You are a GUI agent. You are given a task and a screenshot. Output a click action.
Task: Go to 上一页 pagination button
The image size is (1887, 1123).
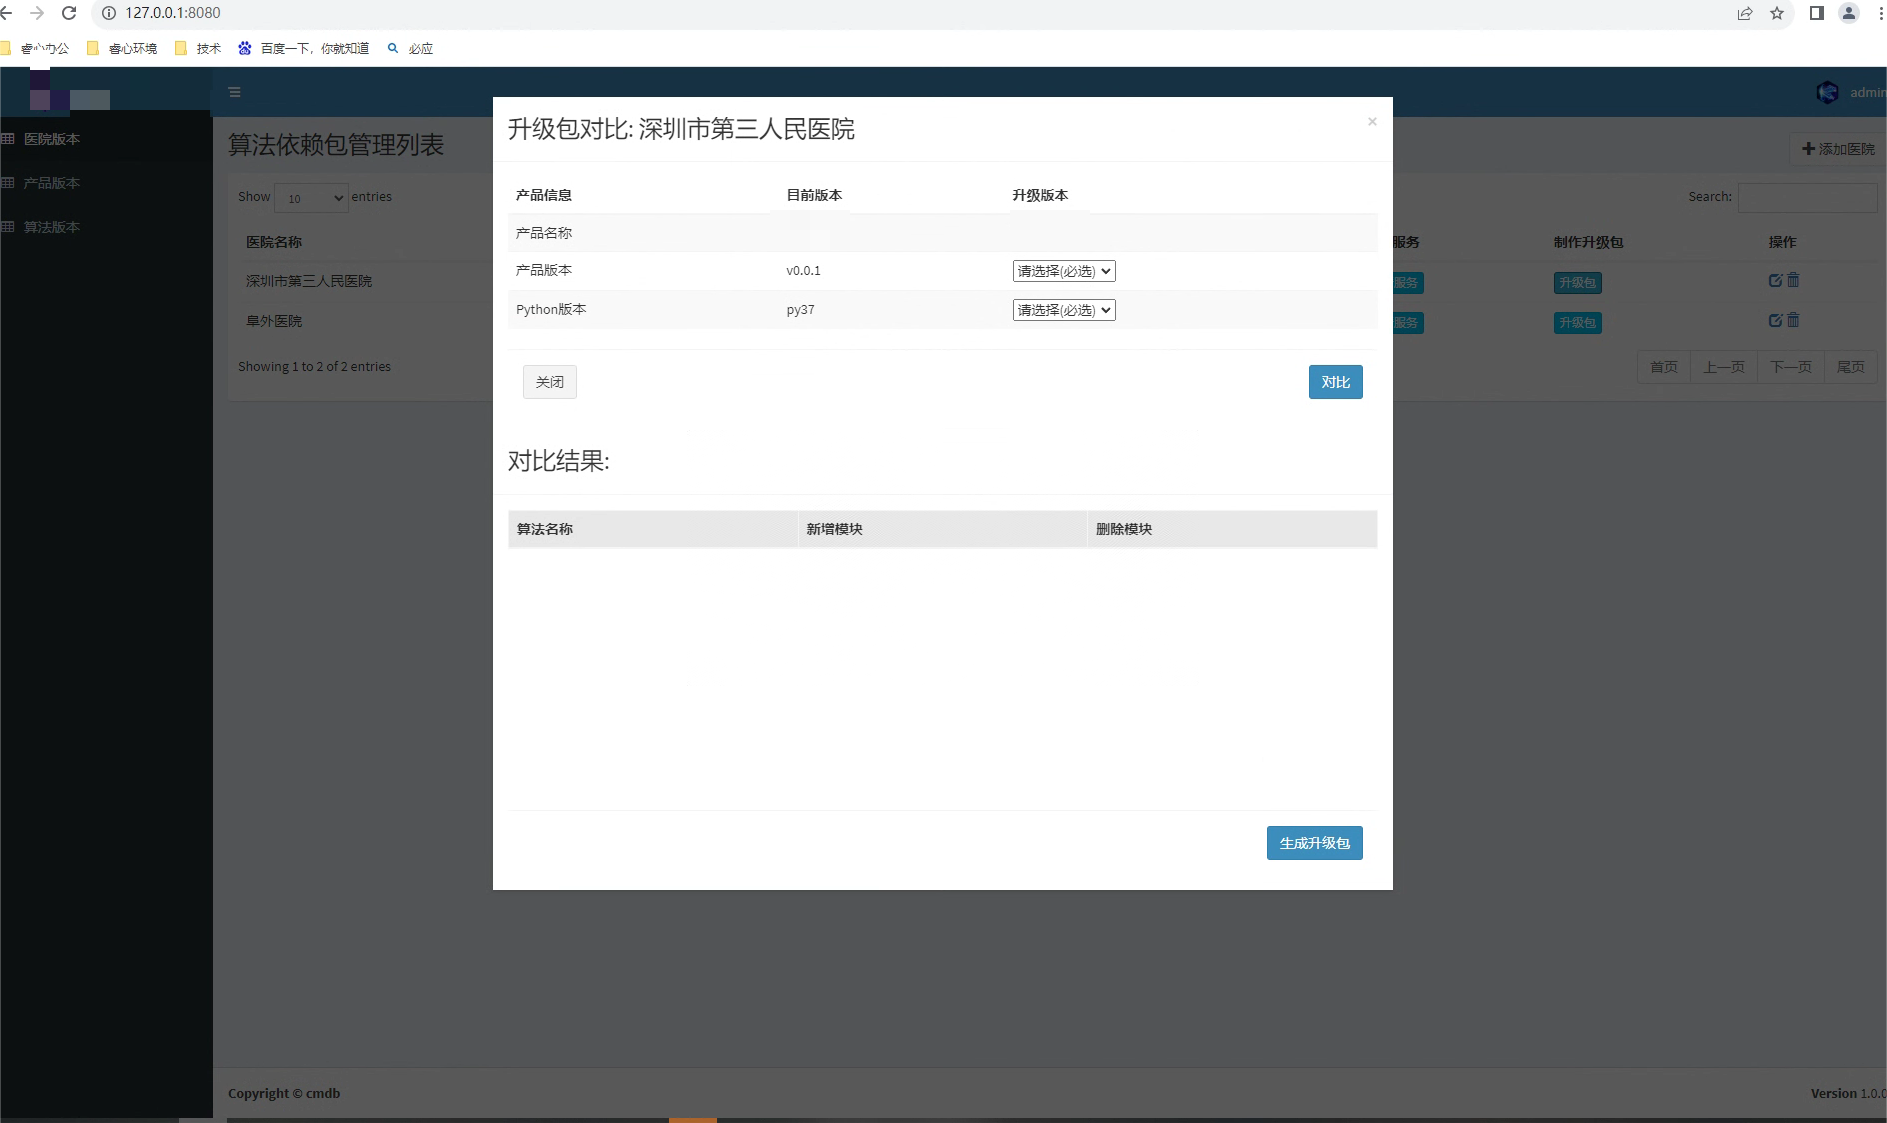click(1724, 367)
